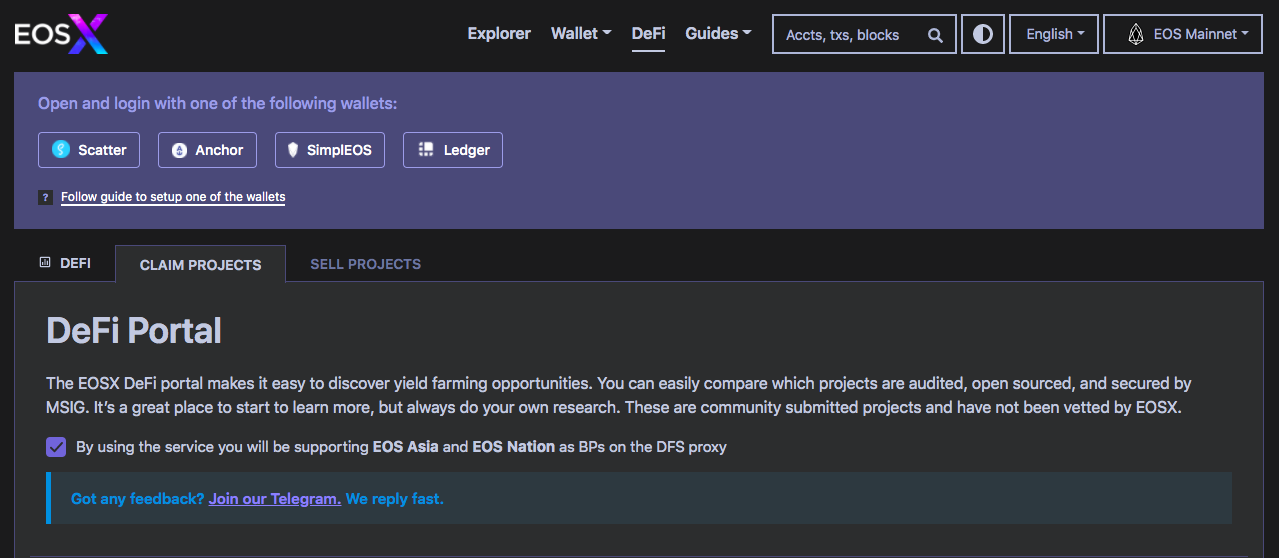Switch to the SELL PROJECTS tab
The width and height of the screenshot is (1279, 558).
(365, 265)
